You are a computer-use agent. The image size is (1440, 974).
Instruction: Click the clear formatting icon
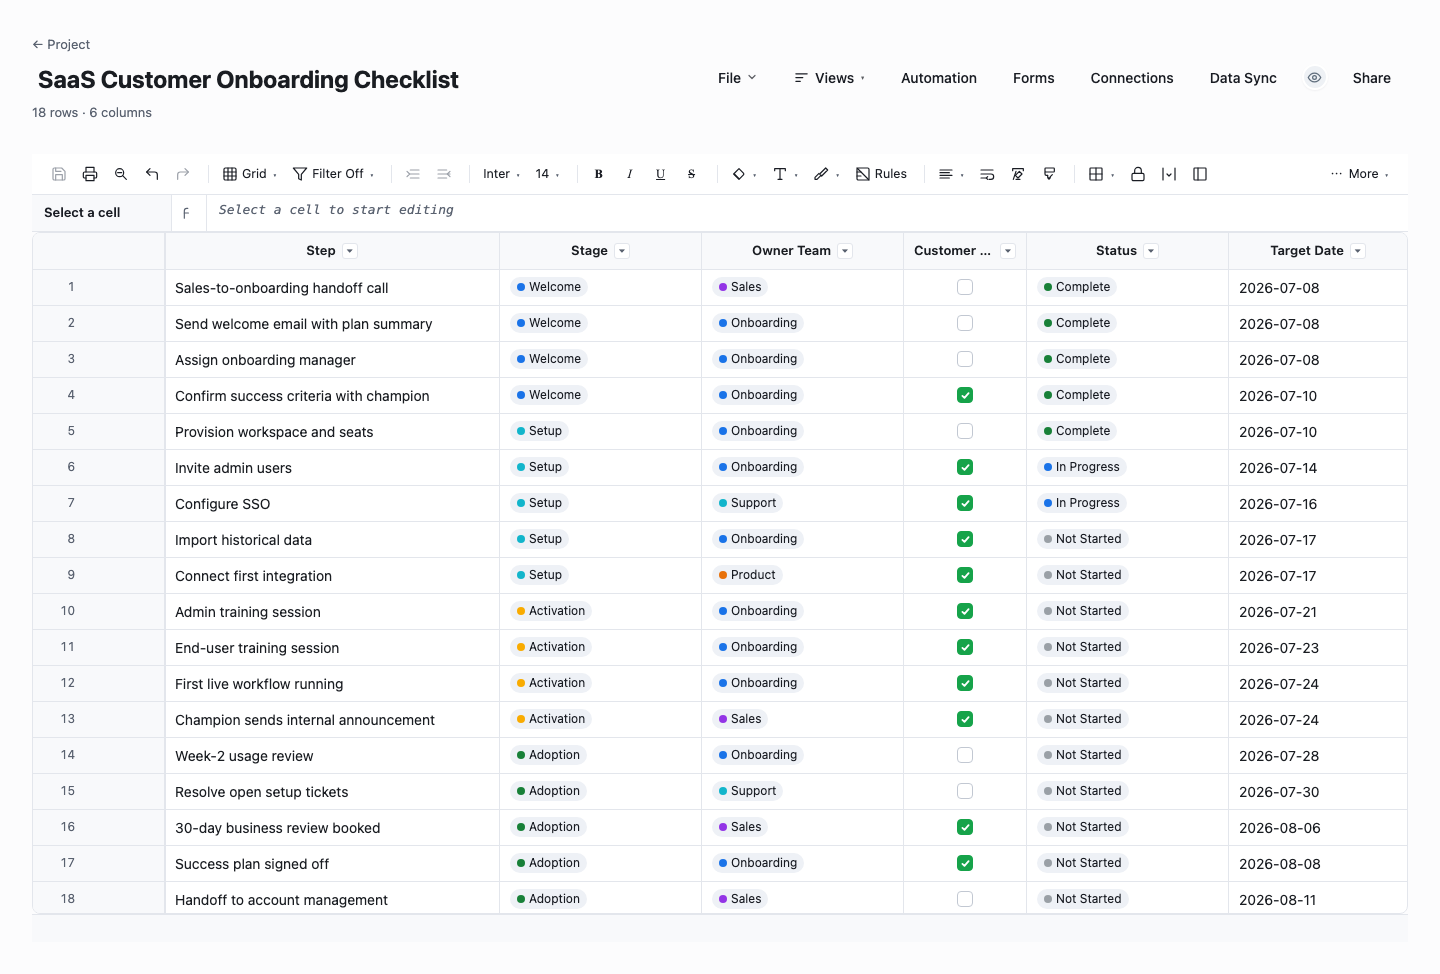[x=1018, y=174]
